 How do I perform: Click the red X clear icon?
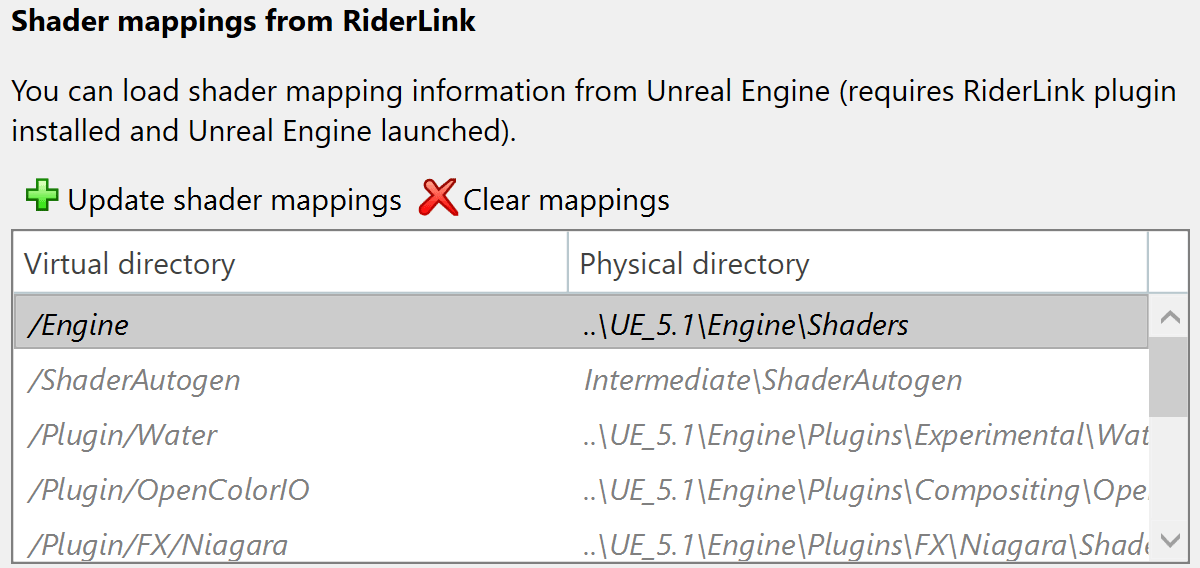click(x=437, y=198)
